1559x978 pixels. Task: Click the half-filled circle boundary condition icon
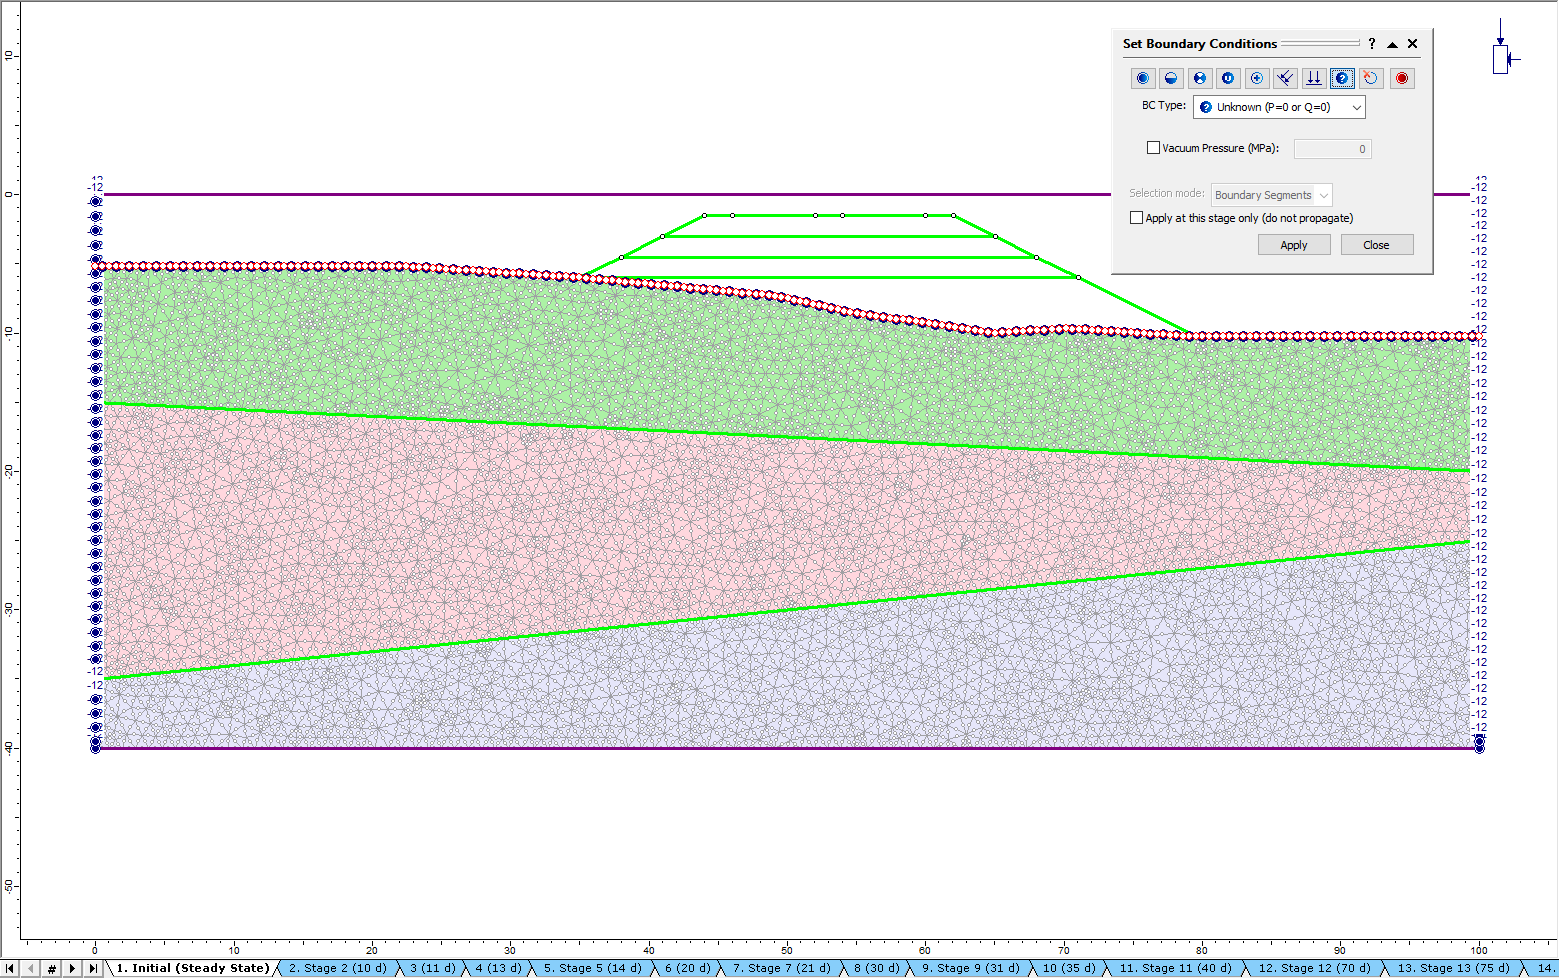(x=1171, y=78)
